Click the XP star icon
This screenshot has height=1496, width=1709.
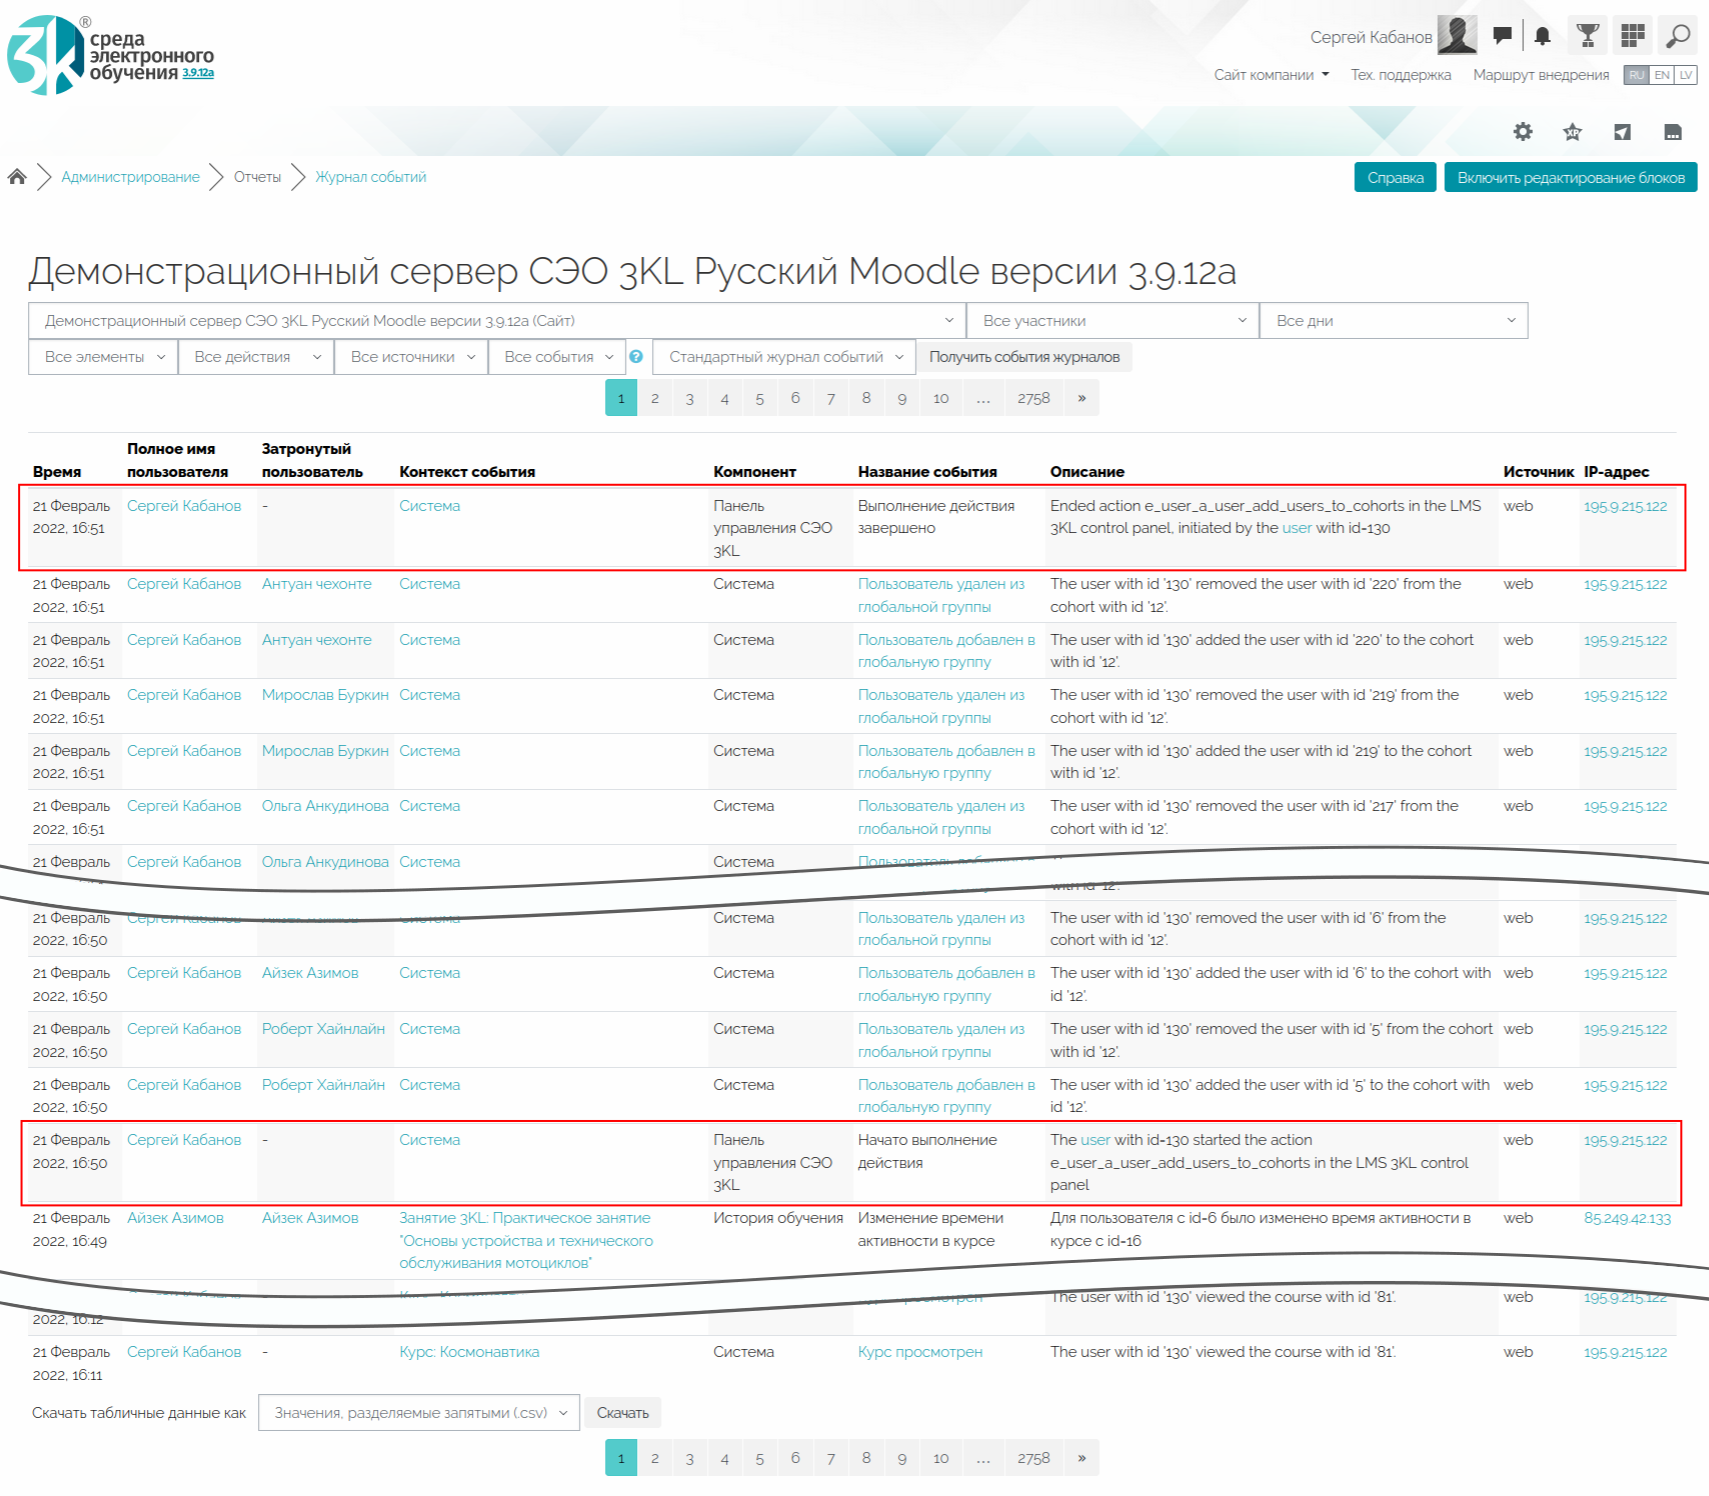[1572, 132]
